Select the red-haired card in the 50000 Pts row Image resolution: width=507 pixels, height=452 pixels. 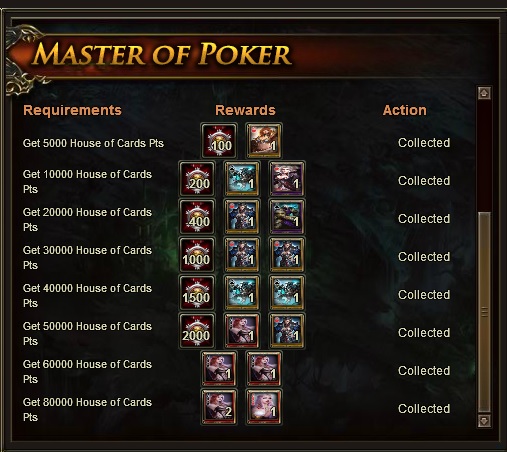[x=242, y=330]
